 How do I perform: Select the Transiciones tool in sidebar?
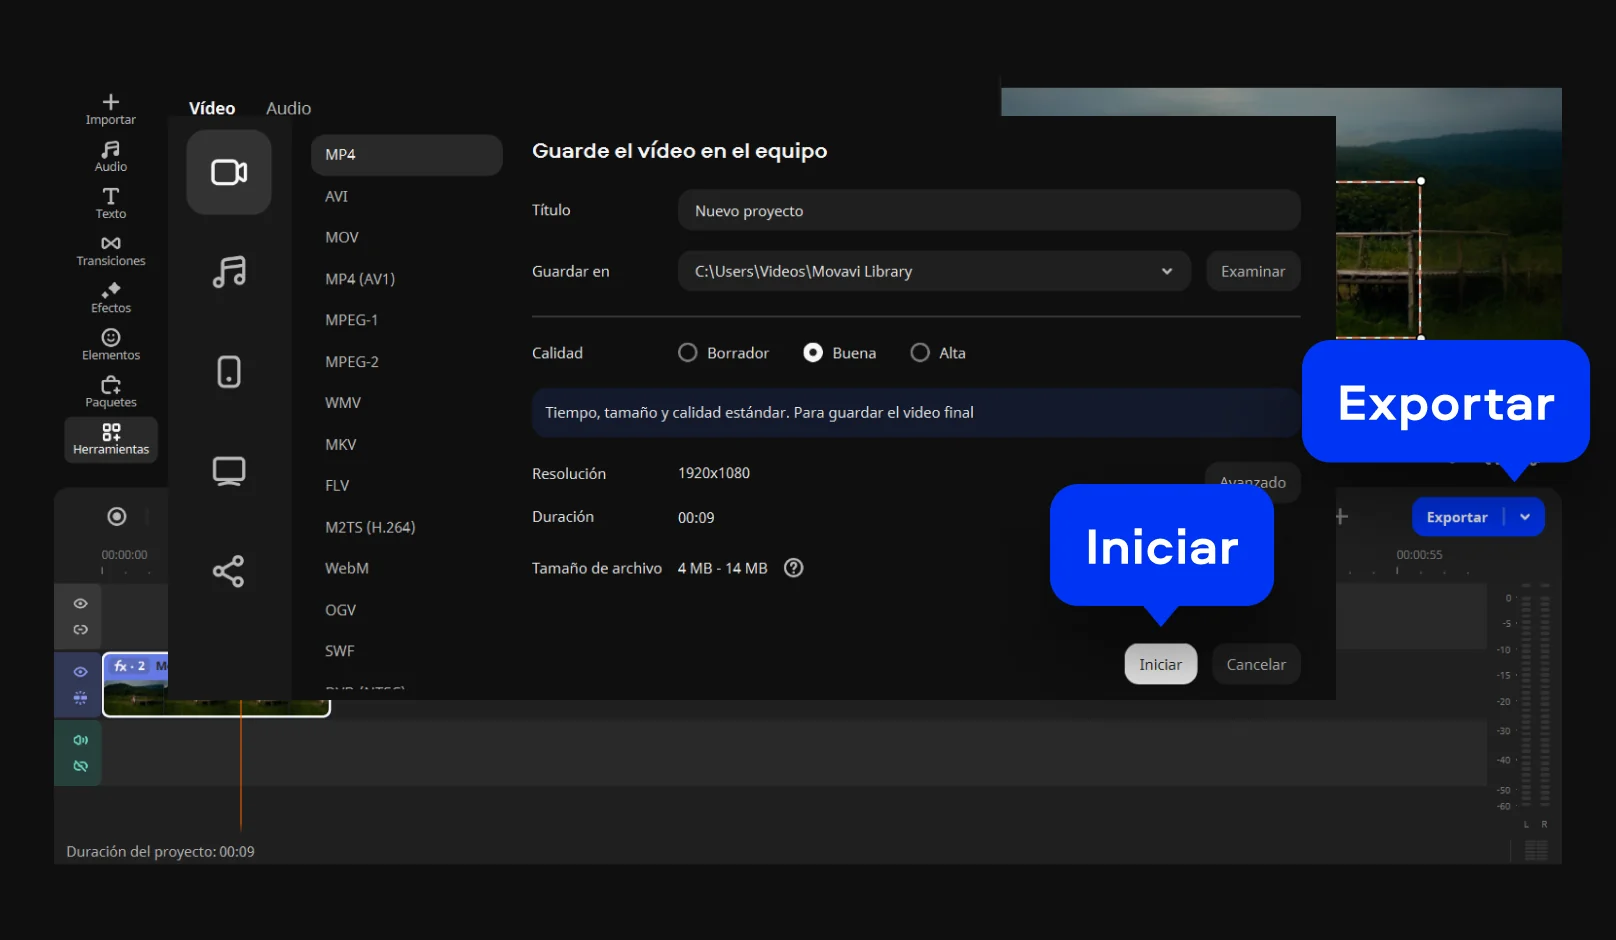point(110,250)
